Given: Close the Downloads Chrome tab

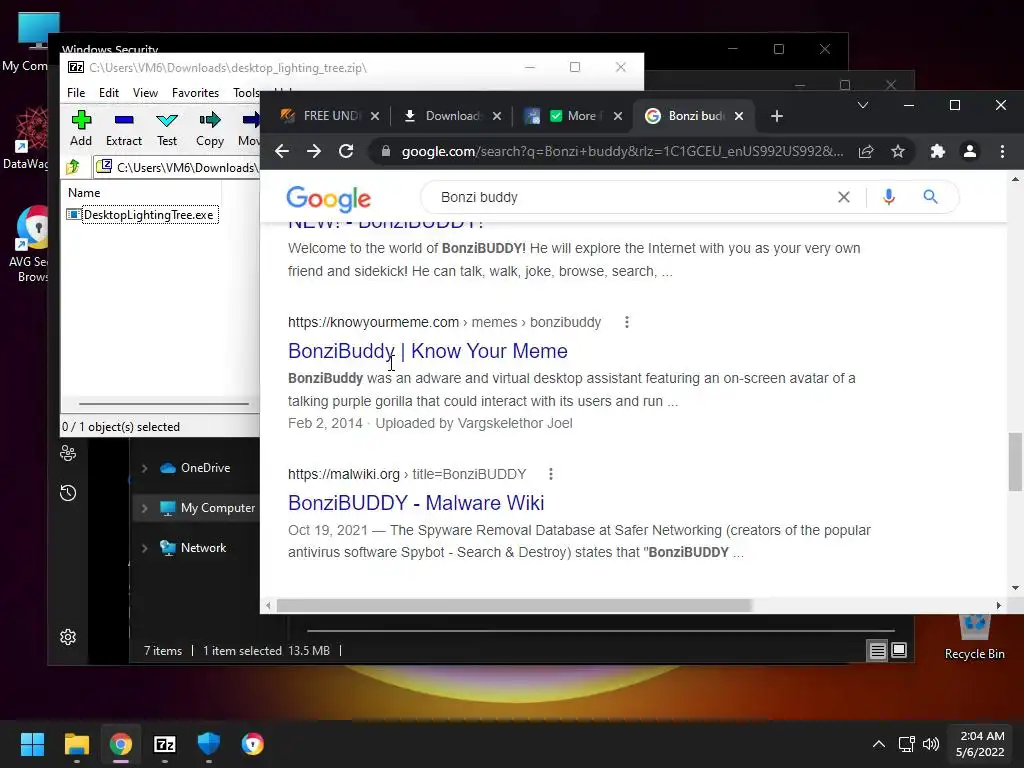Looking at the screenshot, I should (496, 116).
